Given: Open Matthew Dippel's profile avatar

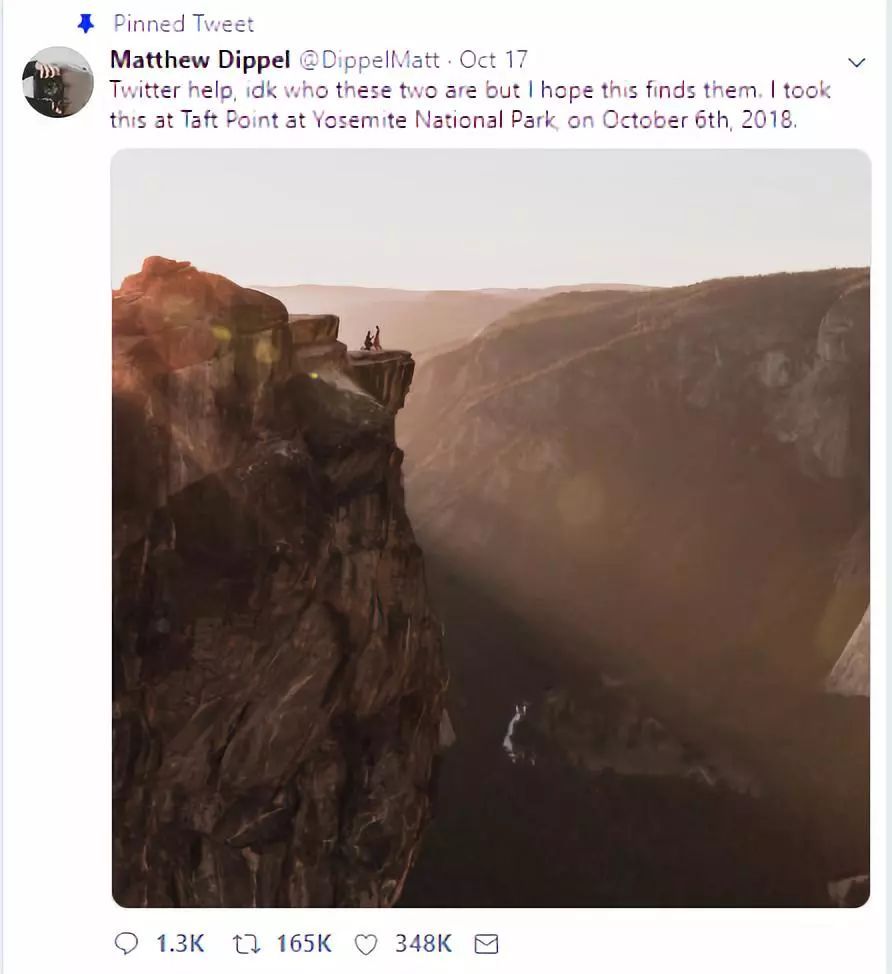Looking at the screenshot, I should (x=58, y=82).
